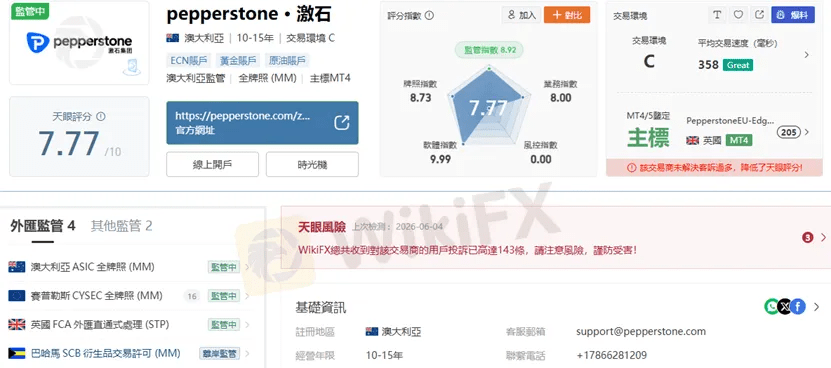Click the 牌照指數 8.73 value

[420, 98]
